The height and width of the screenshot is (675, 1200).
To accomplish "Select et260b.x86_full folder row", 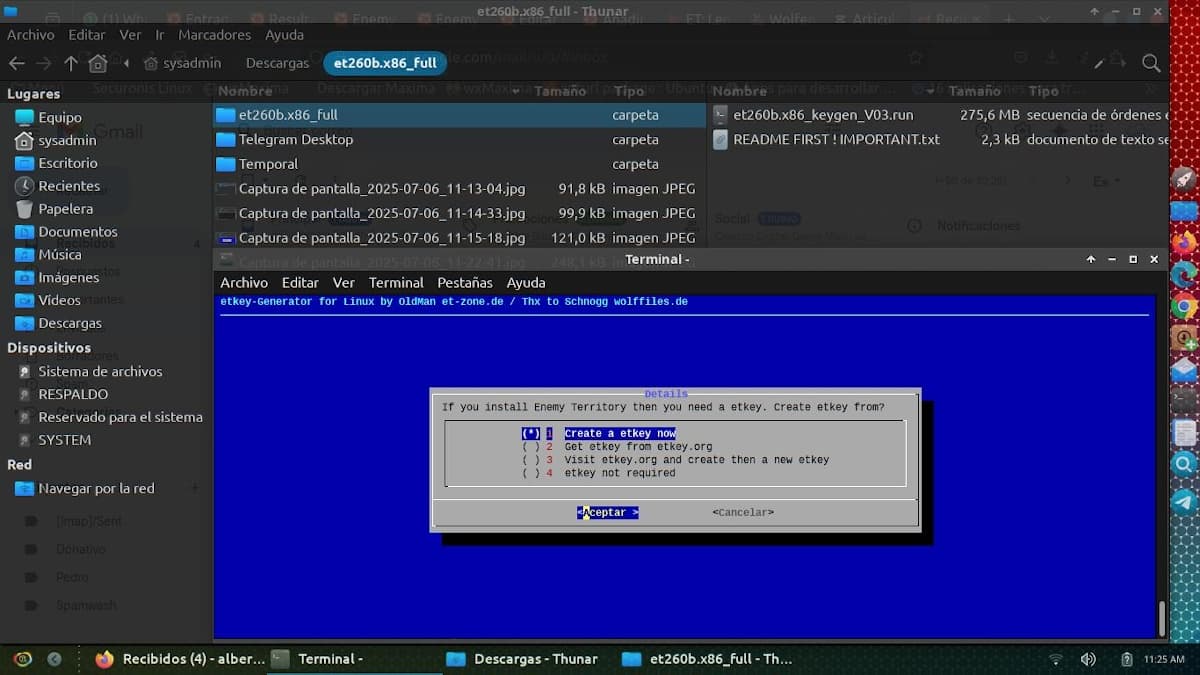I will pos(460,115).
